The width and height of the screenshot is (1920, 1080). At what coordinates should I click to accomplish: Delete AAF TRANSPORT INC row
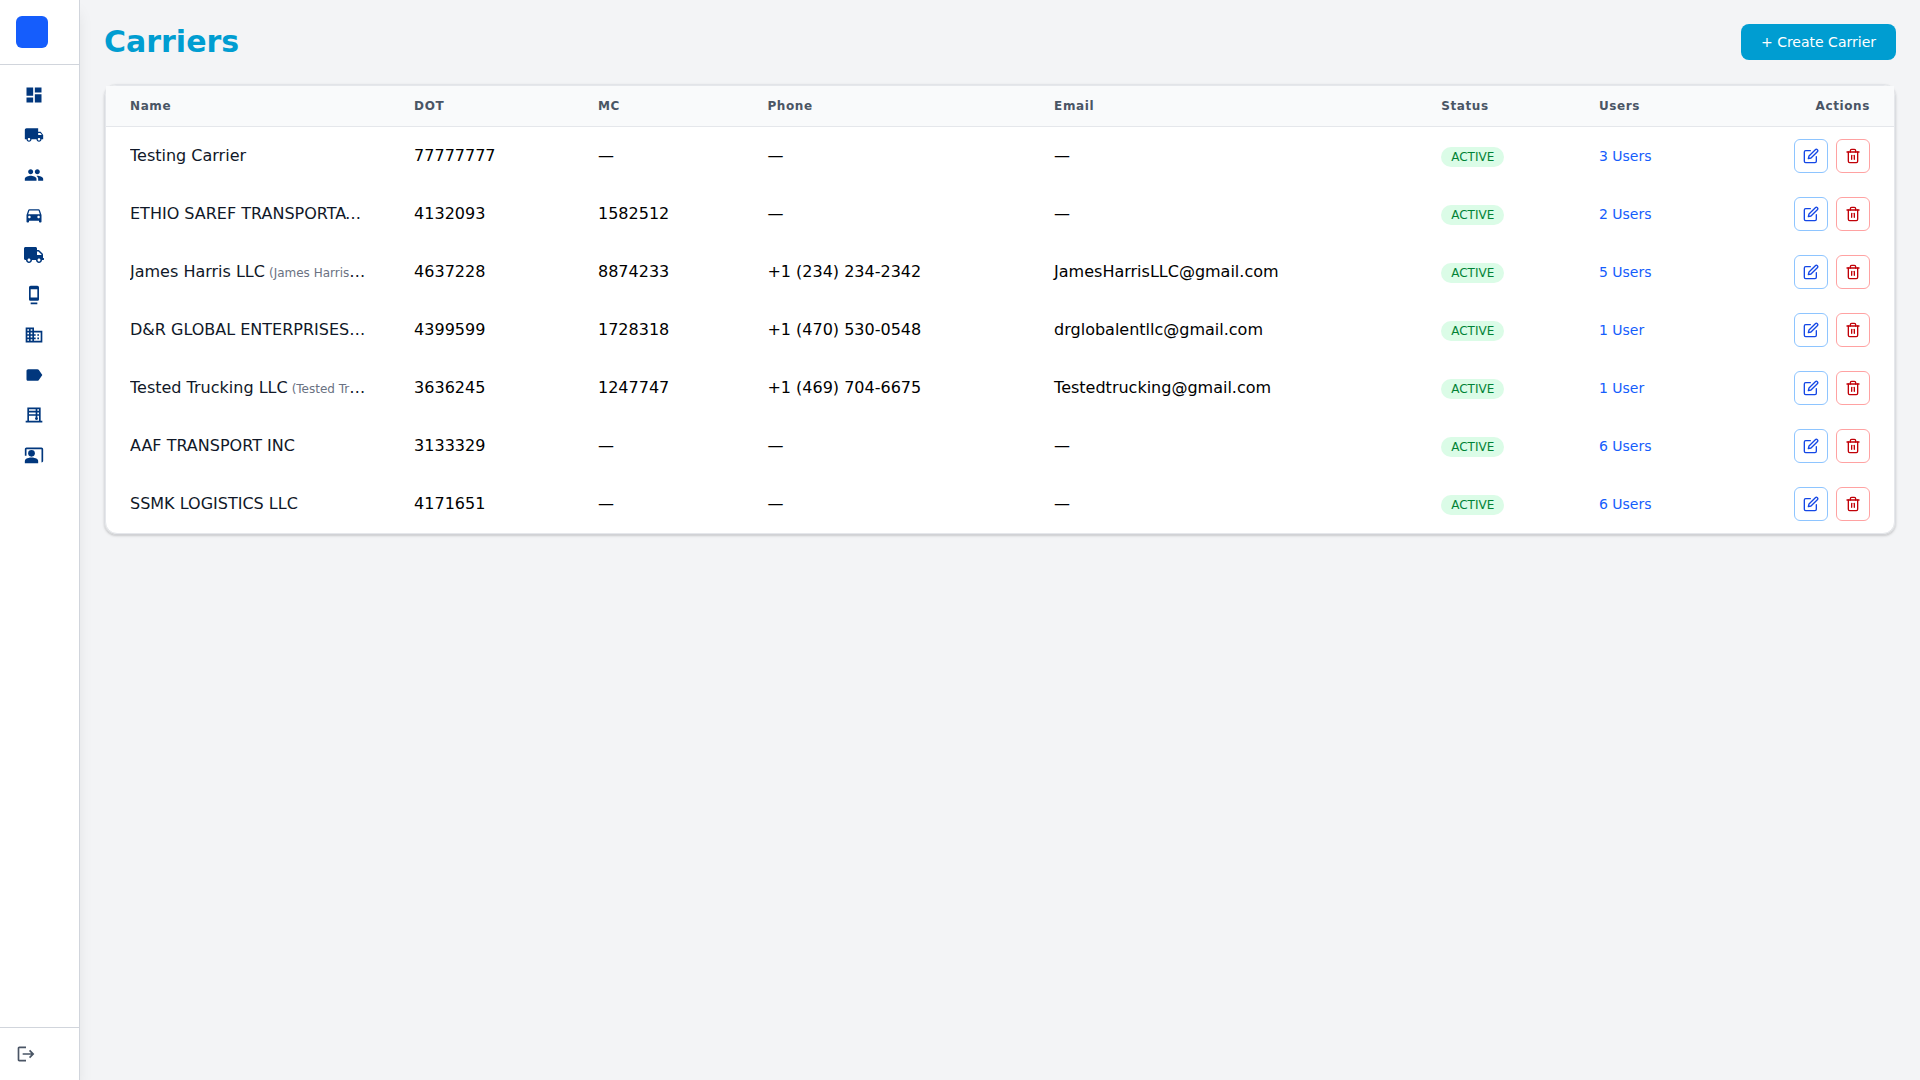coord(1853,446)
